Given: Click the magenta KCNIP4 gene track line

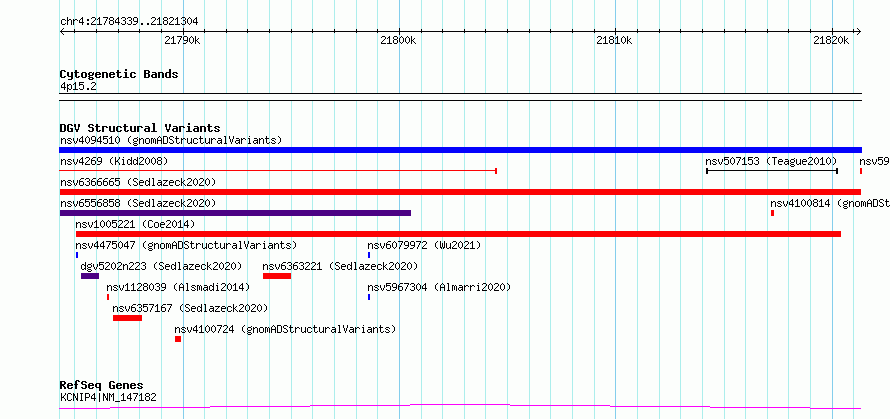Looking at the screenshot, I should (460, 406).
